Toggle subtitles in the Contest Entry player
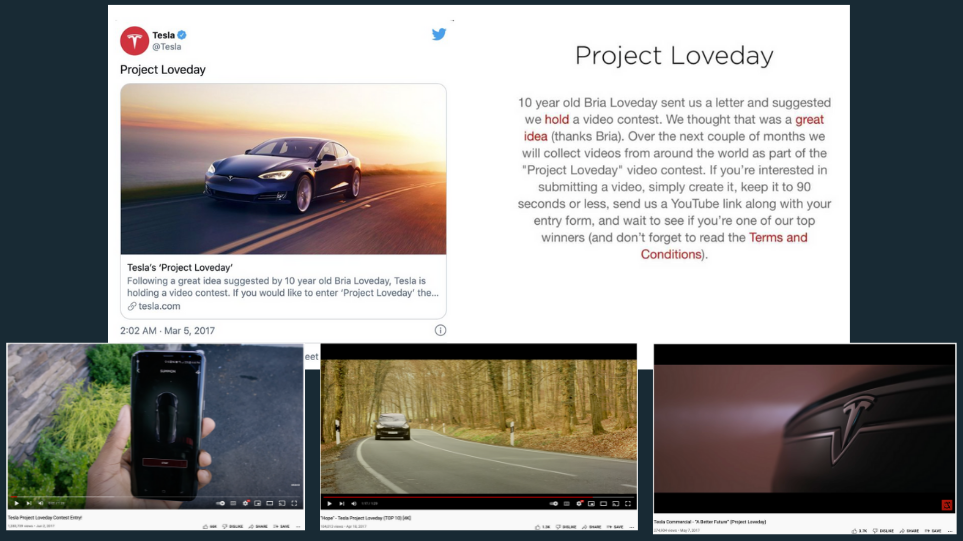The width and height of the screenshot is (963, 541). point(233,503)
